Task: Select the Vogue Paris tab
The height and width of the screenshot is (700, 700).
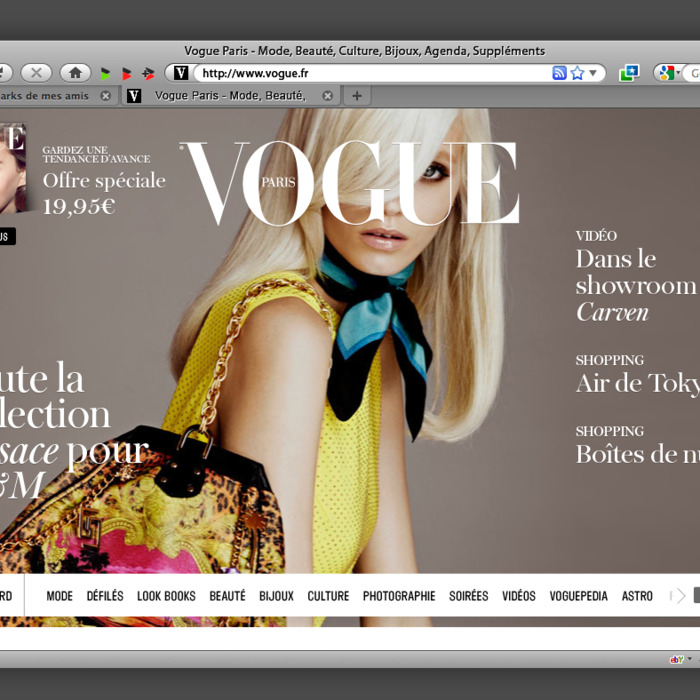Action: click(230, 96)
